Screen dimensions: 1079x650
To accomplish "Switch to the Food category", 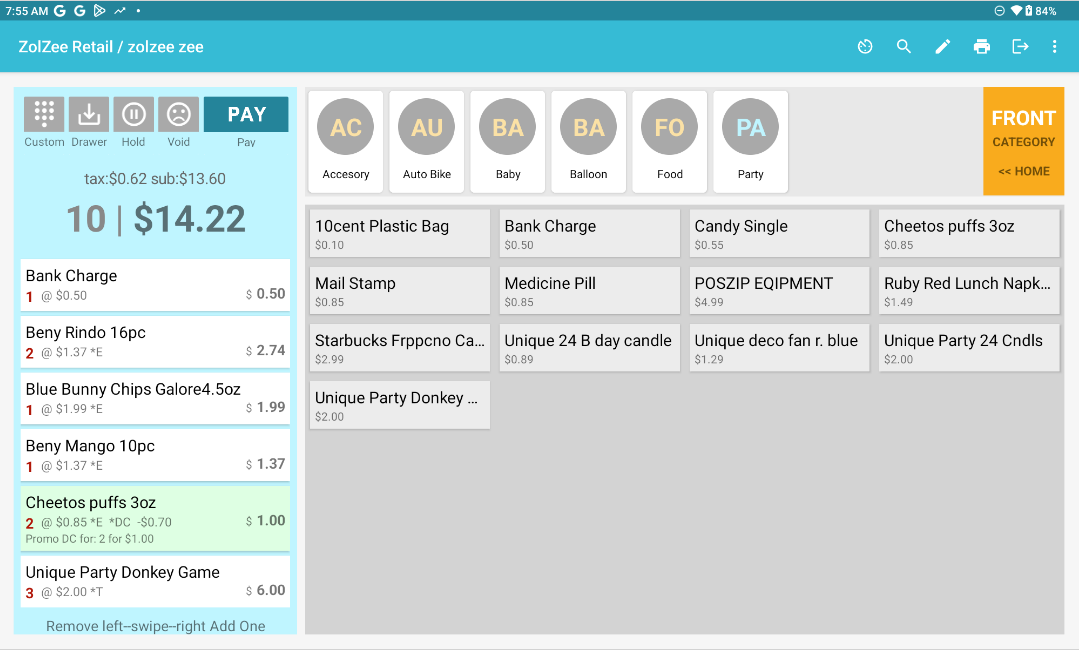I will pos(670,141).
